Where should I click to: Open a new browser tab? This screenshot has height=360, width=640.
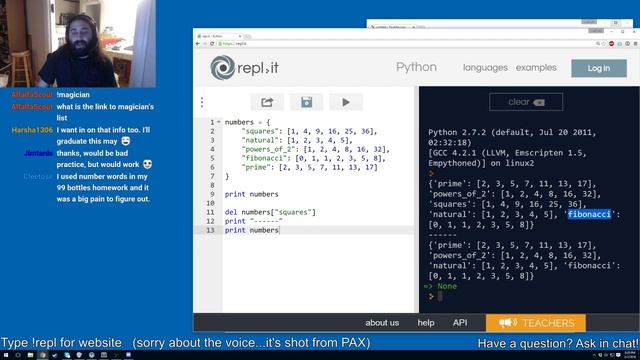(x=248, y=36)
